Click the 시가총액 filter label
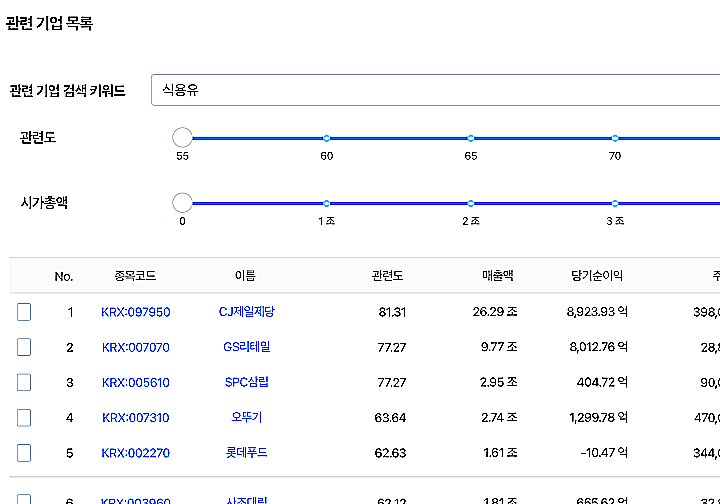Viewport: 720px width, 504px height. pyautogui.click(x=44, y=202)
